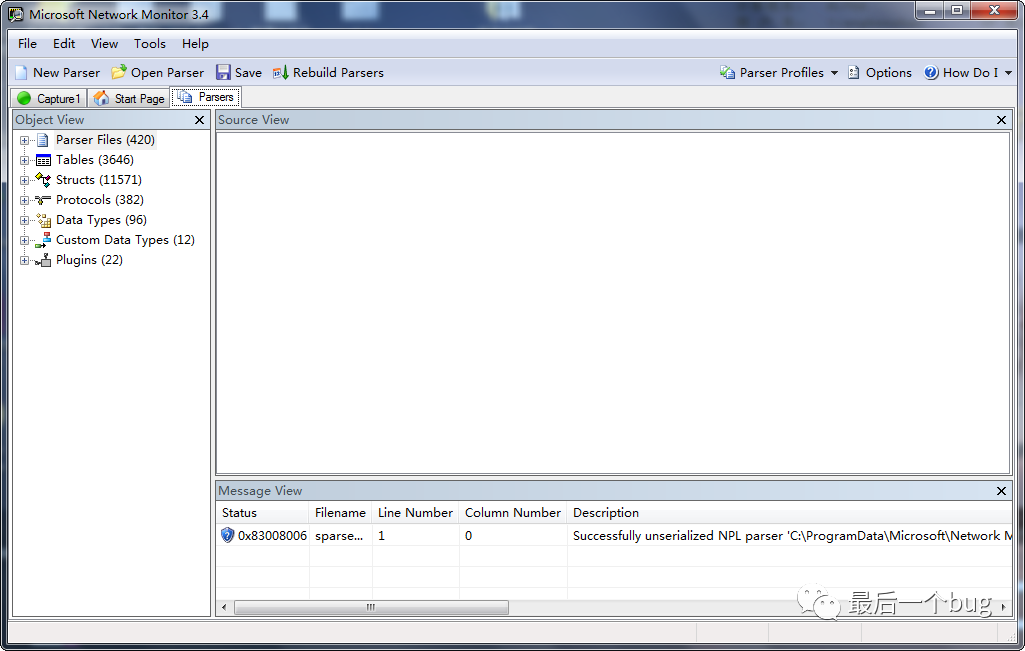This screenshot has width=1025, height=651.
Task: Click the How Do I help icon
Action: 931,73
